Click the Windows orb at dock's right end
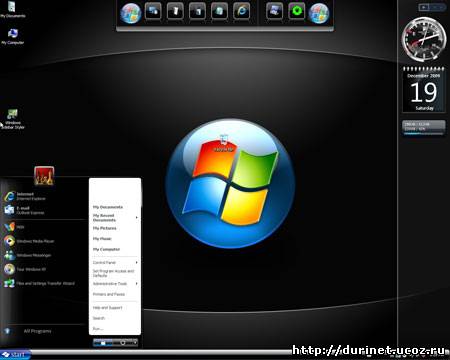450x360 pixels. pyautogui.click(x=319, y=13)
